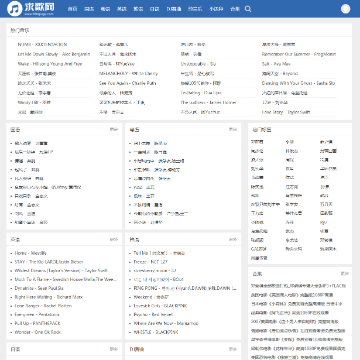Open the Beyond song in hot list
The width and height of the screenshot is (360, 360).
[x=280, y=73]
